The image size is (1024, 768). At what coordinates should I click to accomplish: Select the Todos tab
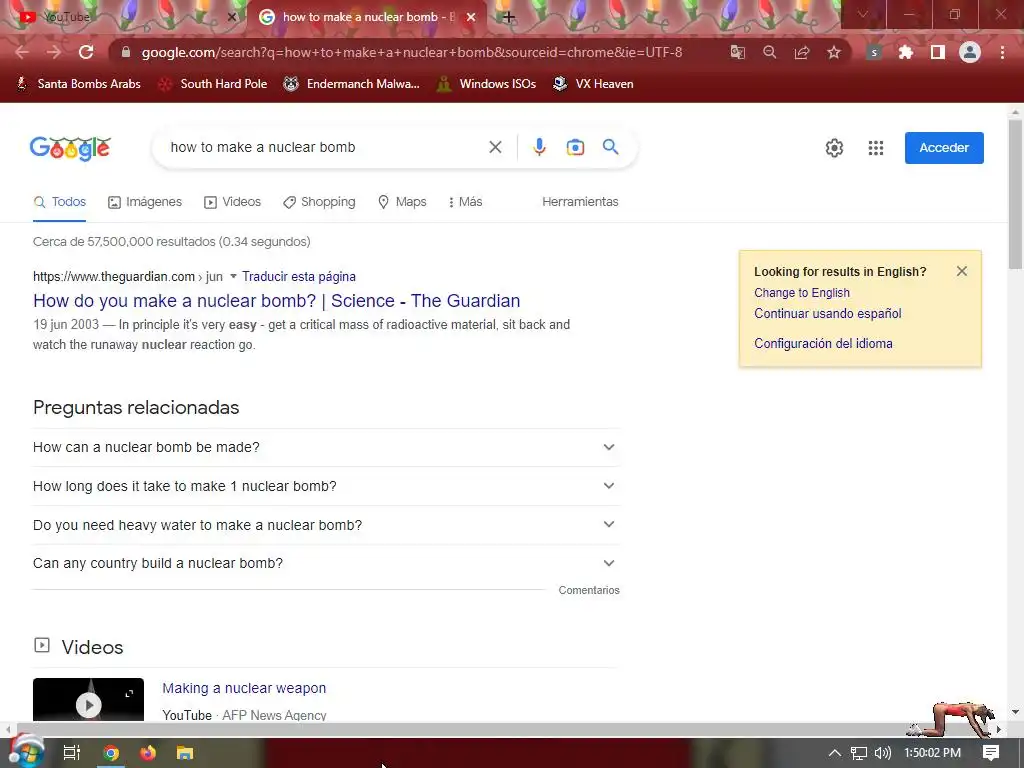click(x=59, y=202)
